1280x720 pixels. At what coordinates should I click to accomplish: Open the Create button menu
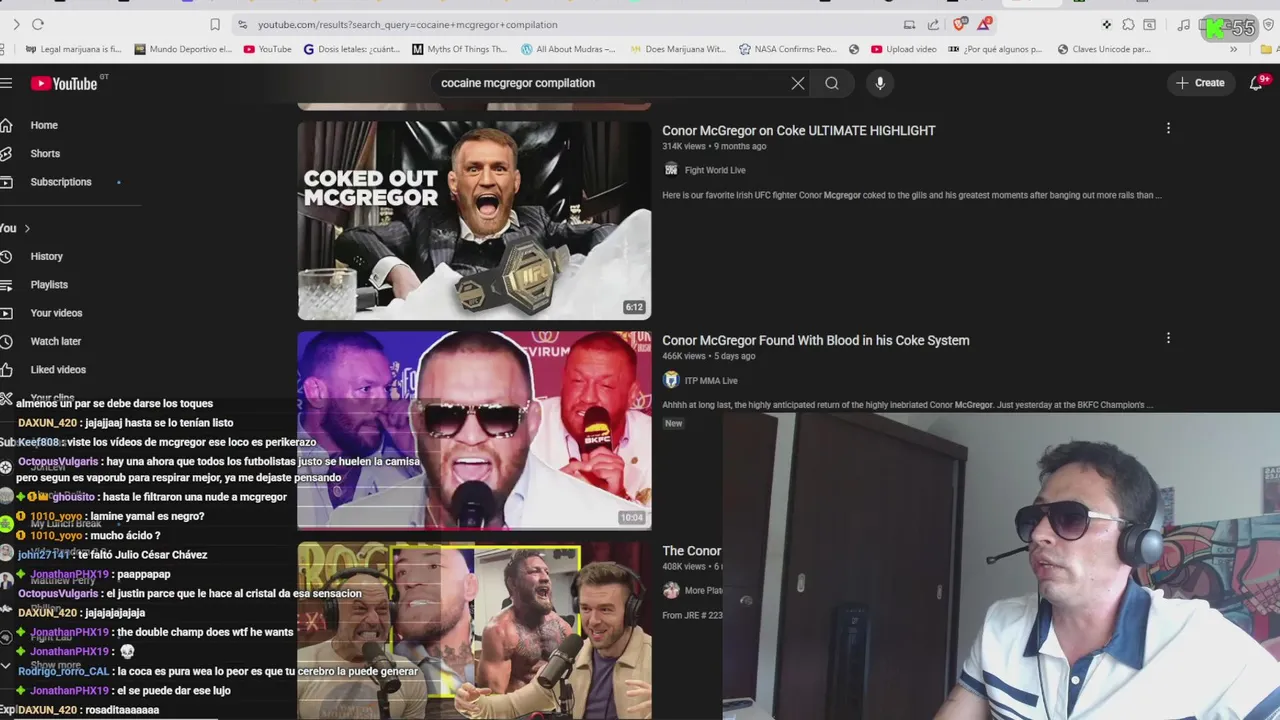[x=1200, y=83]
